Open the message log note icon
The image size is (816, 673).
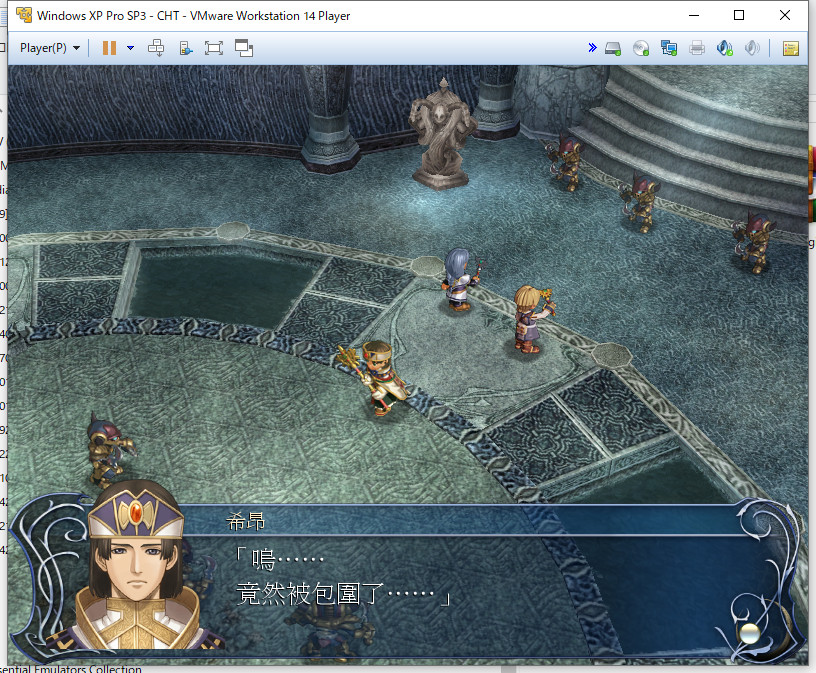coord(790,48)
